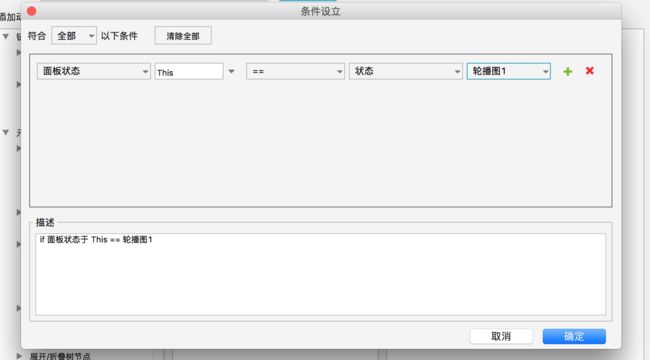650x360 pixels.
Task: Click the 描述 section label
Action: pos(45,223)
